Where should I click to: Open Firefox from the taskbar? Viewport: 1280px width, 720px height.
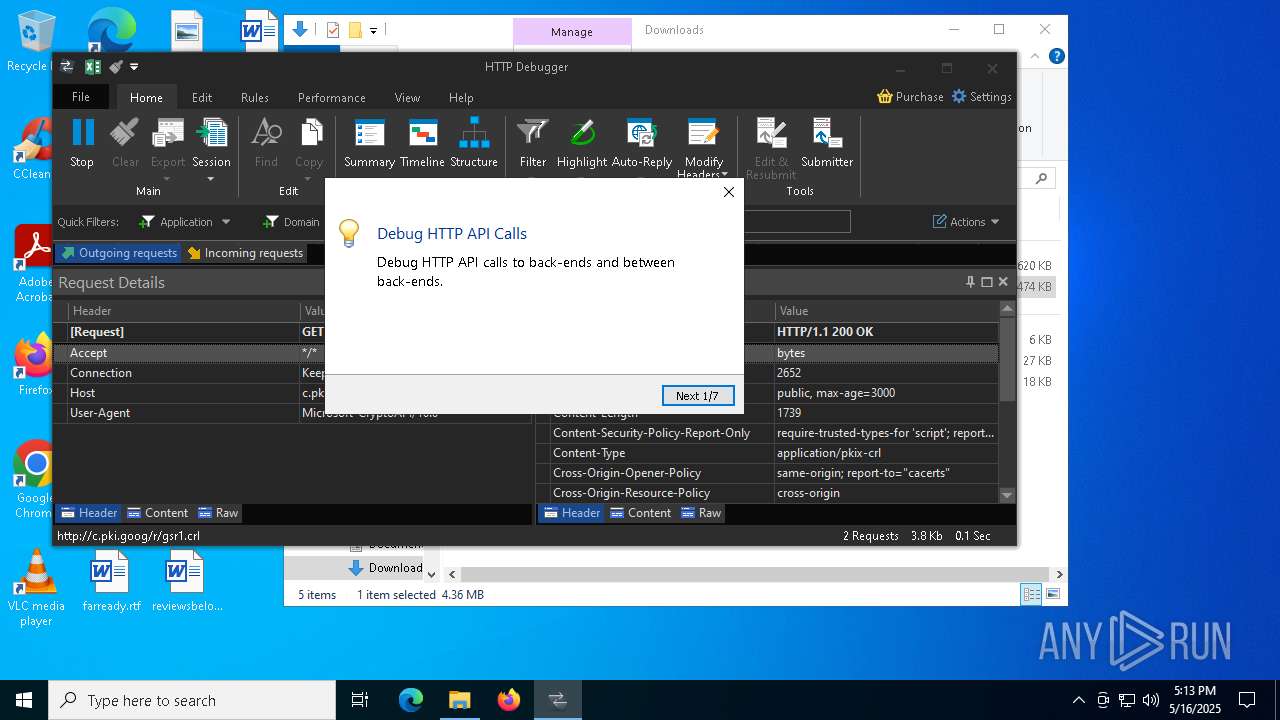click(509, 700)
